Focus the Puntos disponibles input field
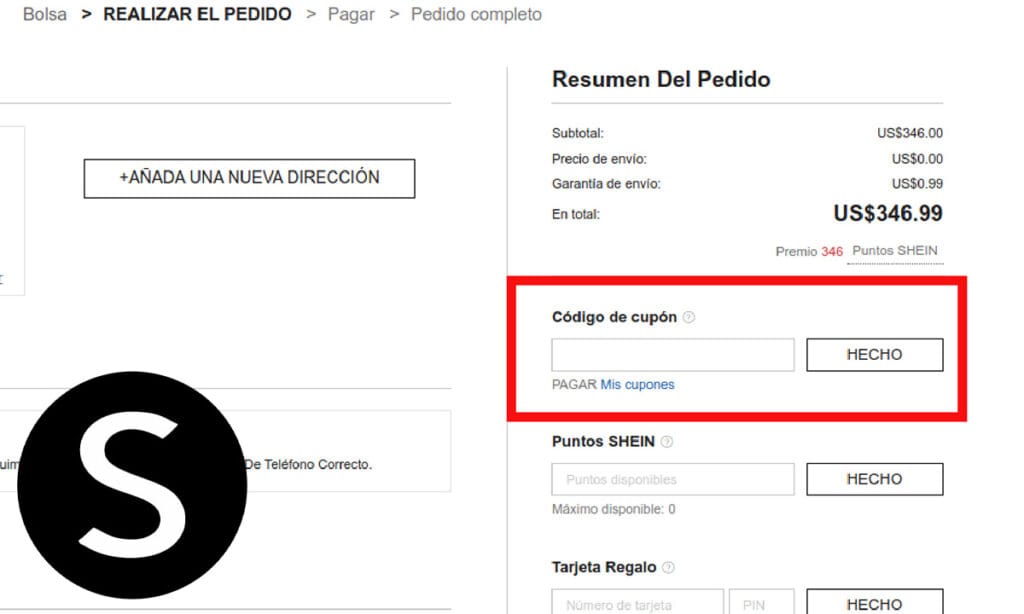The height and width of the screenshot is (614, 1024). pos(673,479)
